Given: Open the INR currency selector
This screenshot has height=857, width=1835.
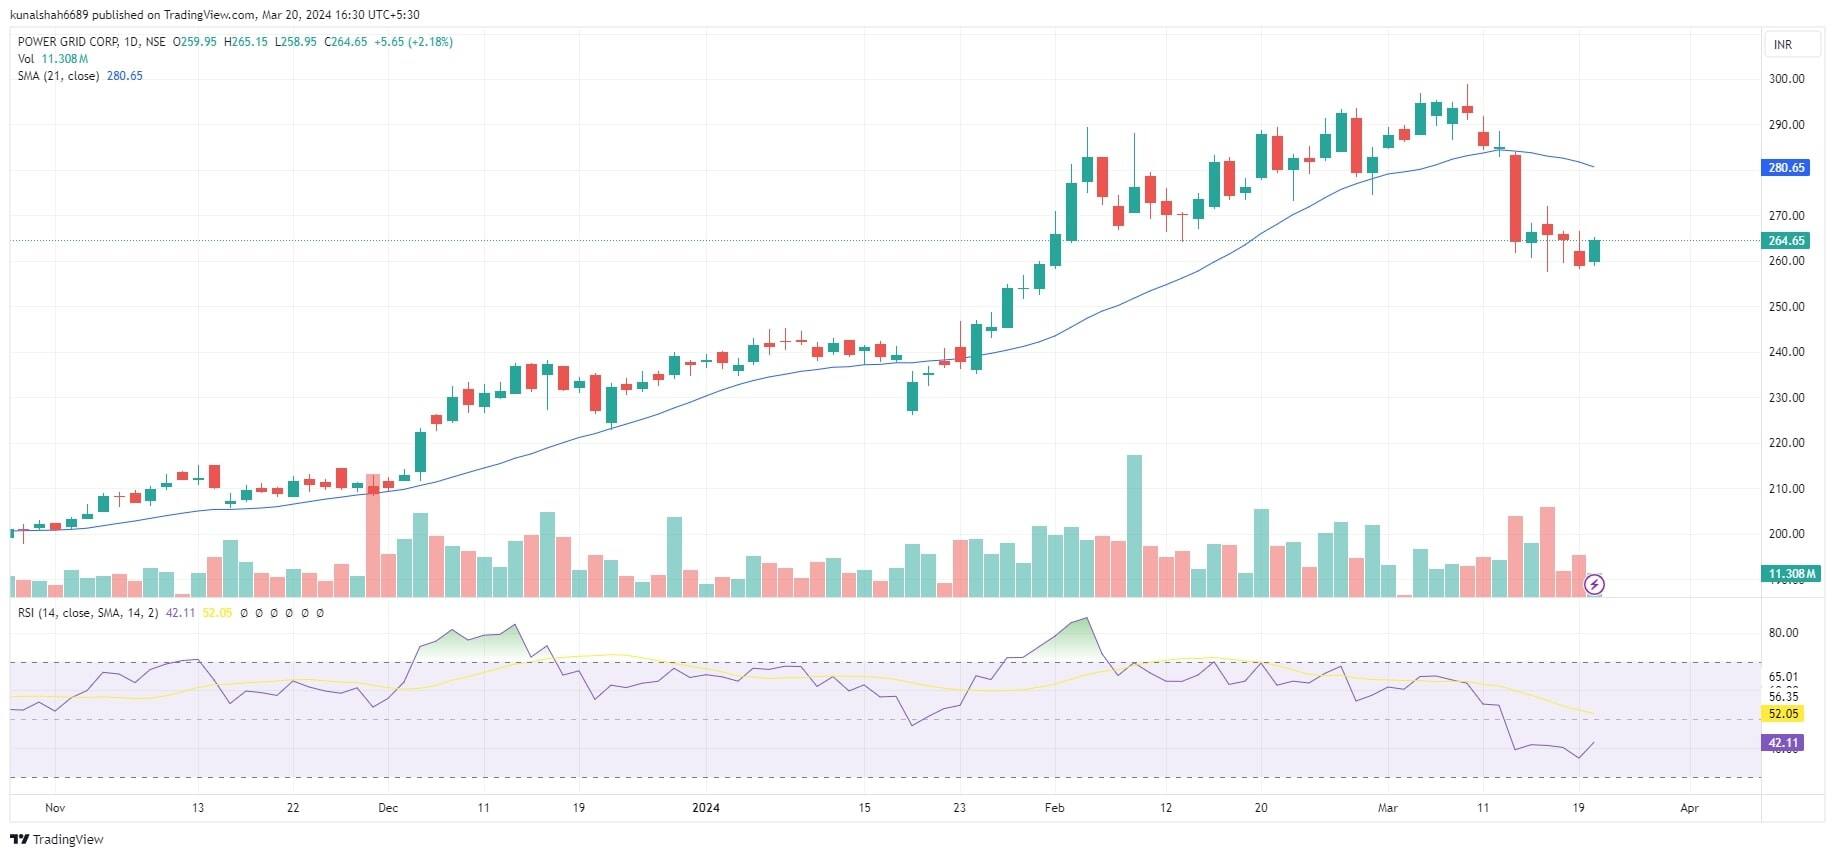Looking at the screenshot, I should coord(1791,45).
